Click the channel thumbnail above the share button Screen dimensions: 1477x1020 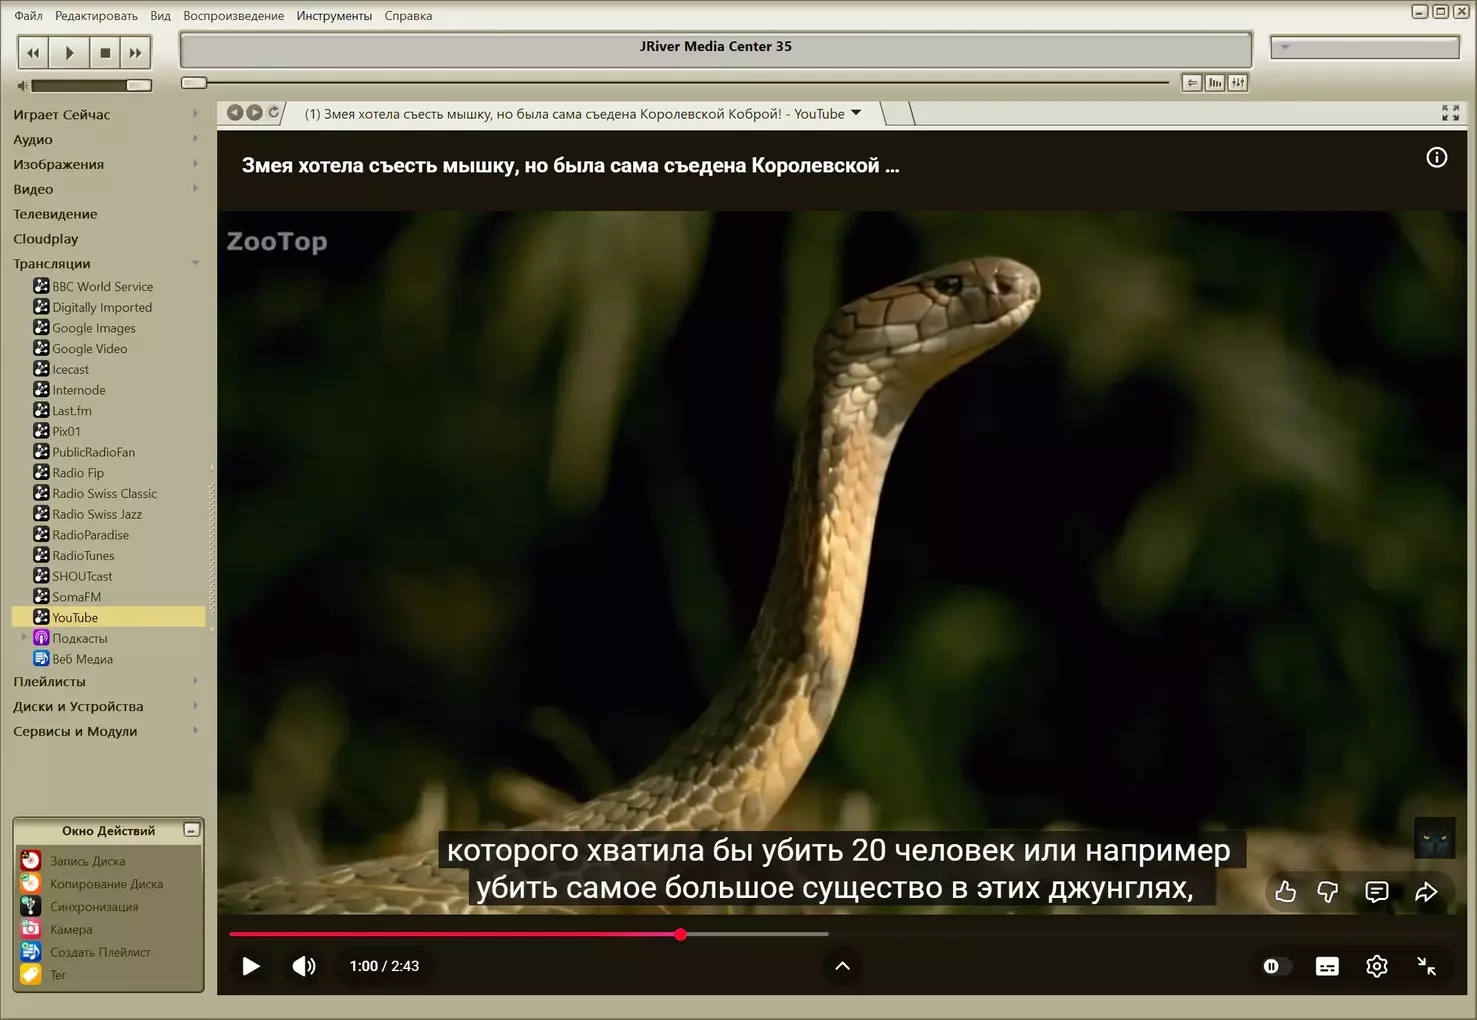pos(1434,838)
